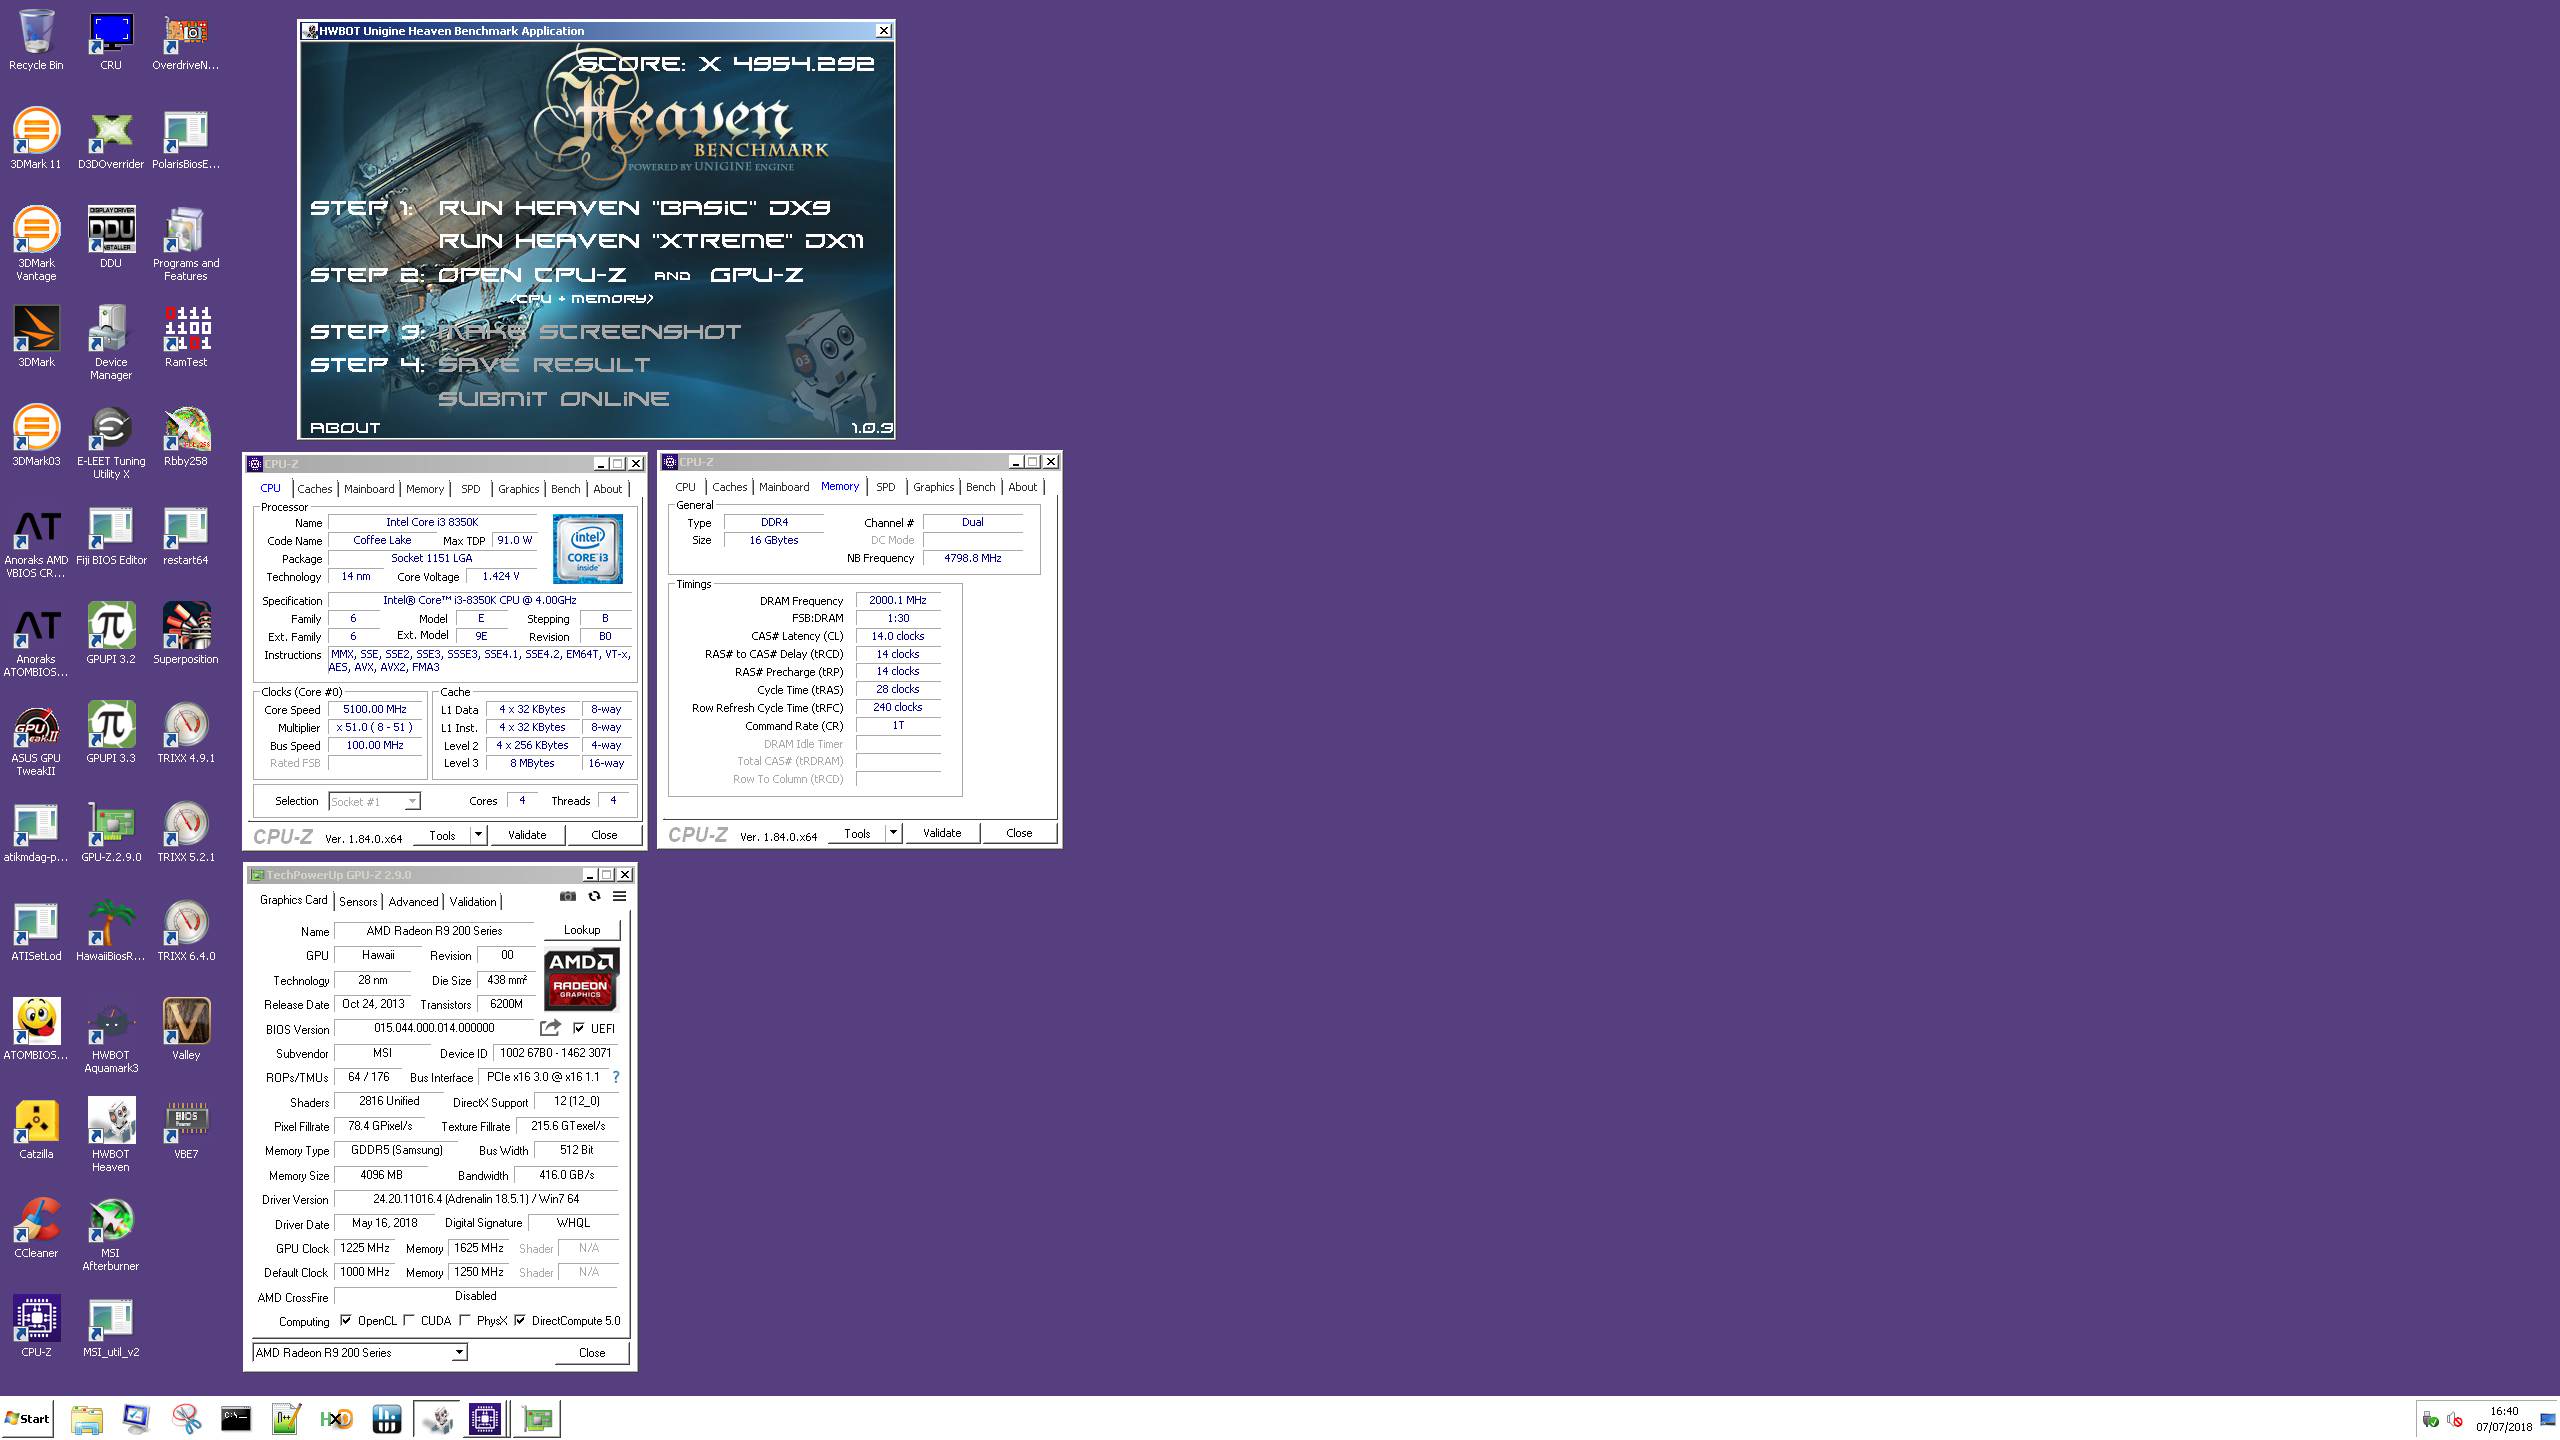Toggle the DirectCompute 5.0 checkbox
2560x1440 pixels.
[x=520, y=1320]
